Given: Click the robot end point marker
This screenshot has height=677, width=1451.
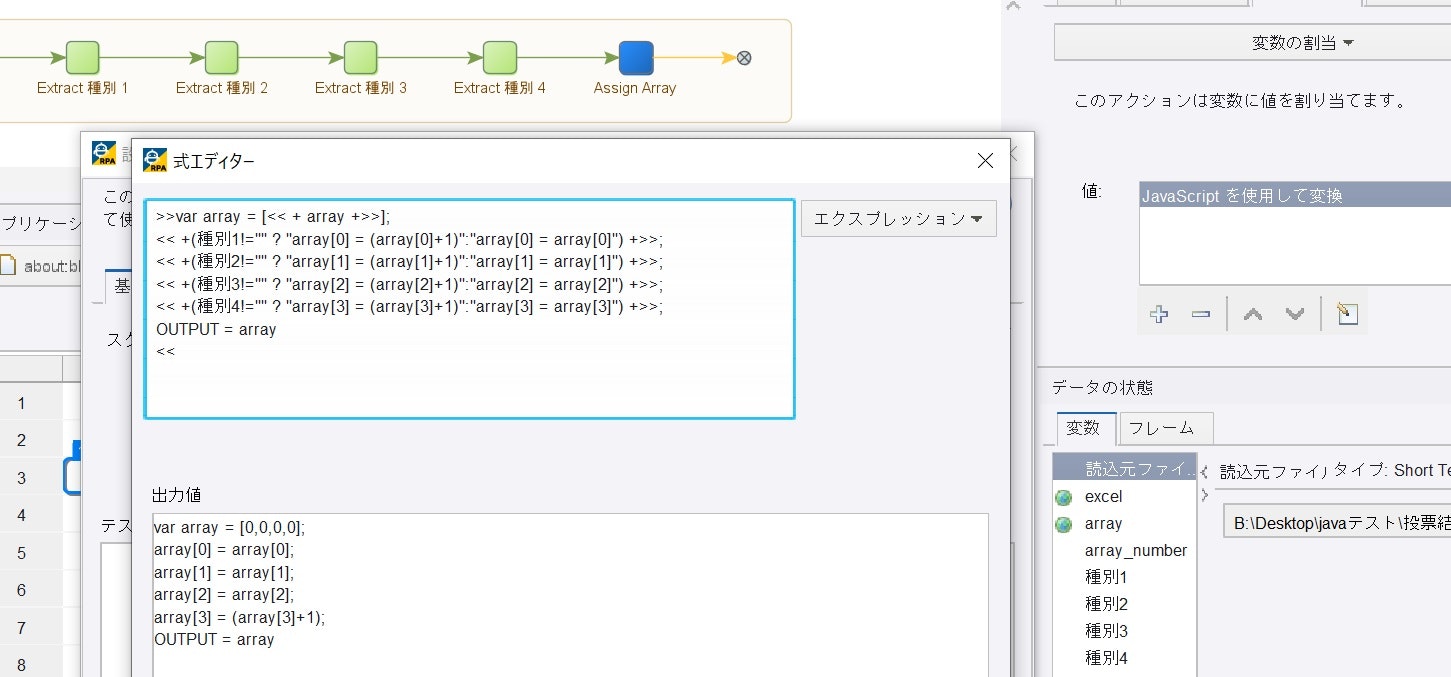Looking at the screenshot, I should point(744,58).
